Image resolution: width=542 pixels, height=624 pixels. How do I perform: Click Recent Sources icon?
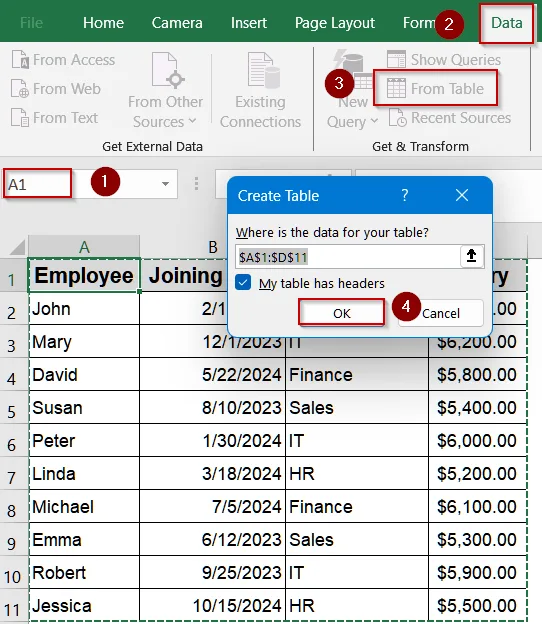pyautogui.click(x=397, y=118)
